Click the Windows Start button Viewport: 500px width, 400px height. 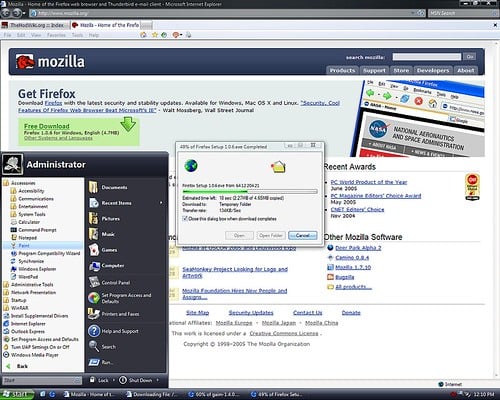point(17,394)
